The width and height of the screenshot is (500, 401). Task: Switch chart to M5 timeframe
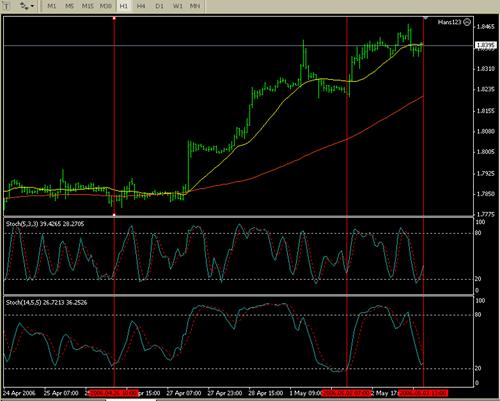coord(69,6)
